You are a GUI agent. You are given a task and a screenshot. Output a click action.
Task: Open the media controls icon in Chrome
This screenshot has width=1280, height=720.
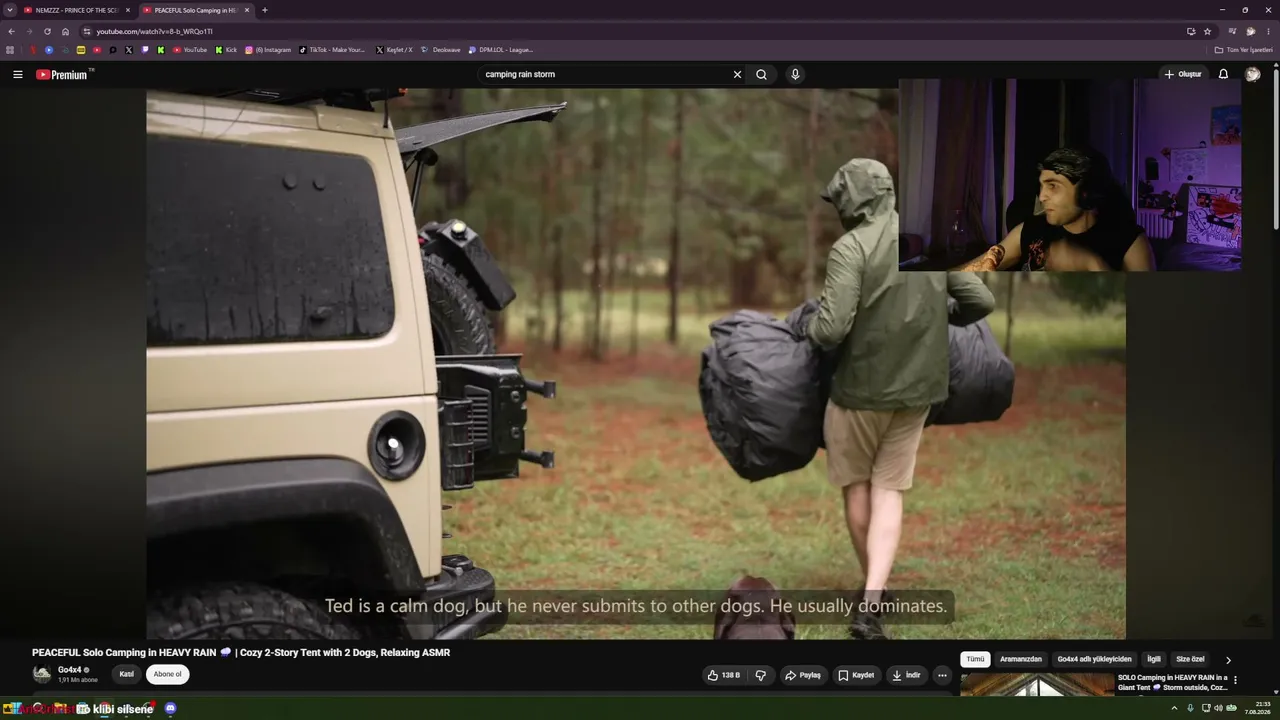[1232, 31]
